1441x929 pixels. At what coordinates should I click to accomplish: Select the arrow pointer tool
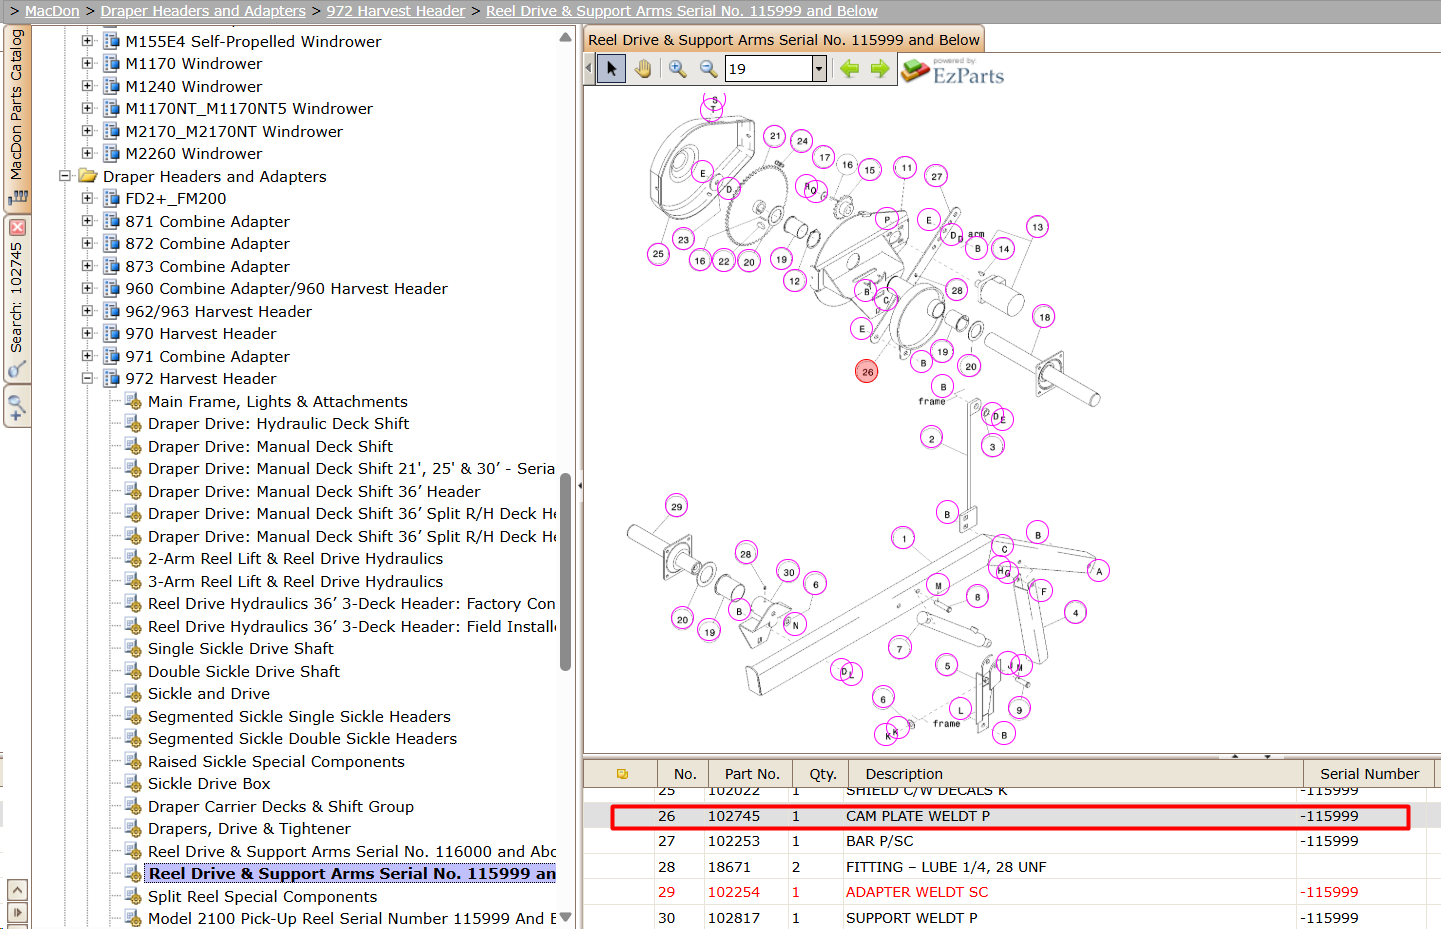(x=611, y=69)
